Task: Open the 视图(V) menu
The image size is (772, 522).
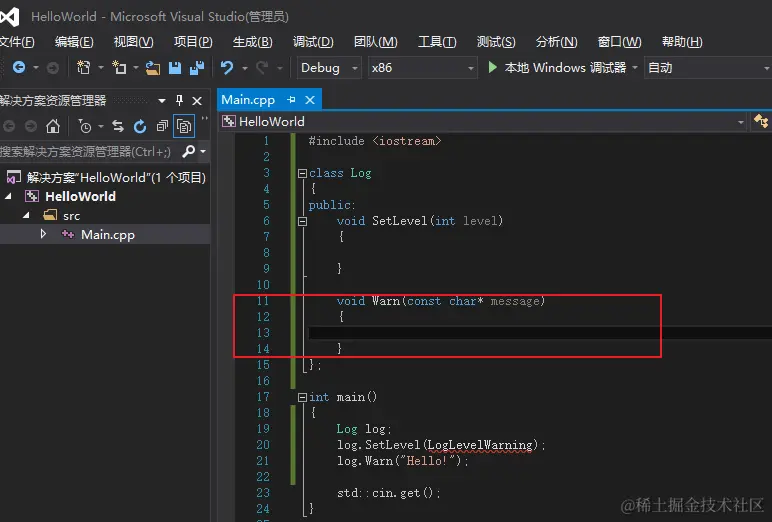Action: click(133, 42)
